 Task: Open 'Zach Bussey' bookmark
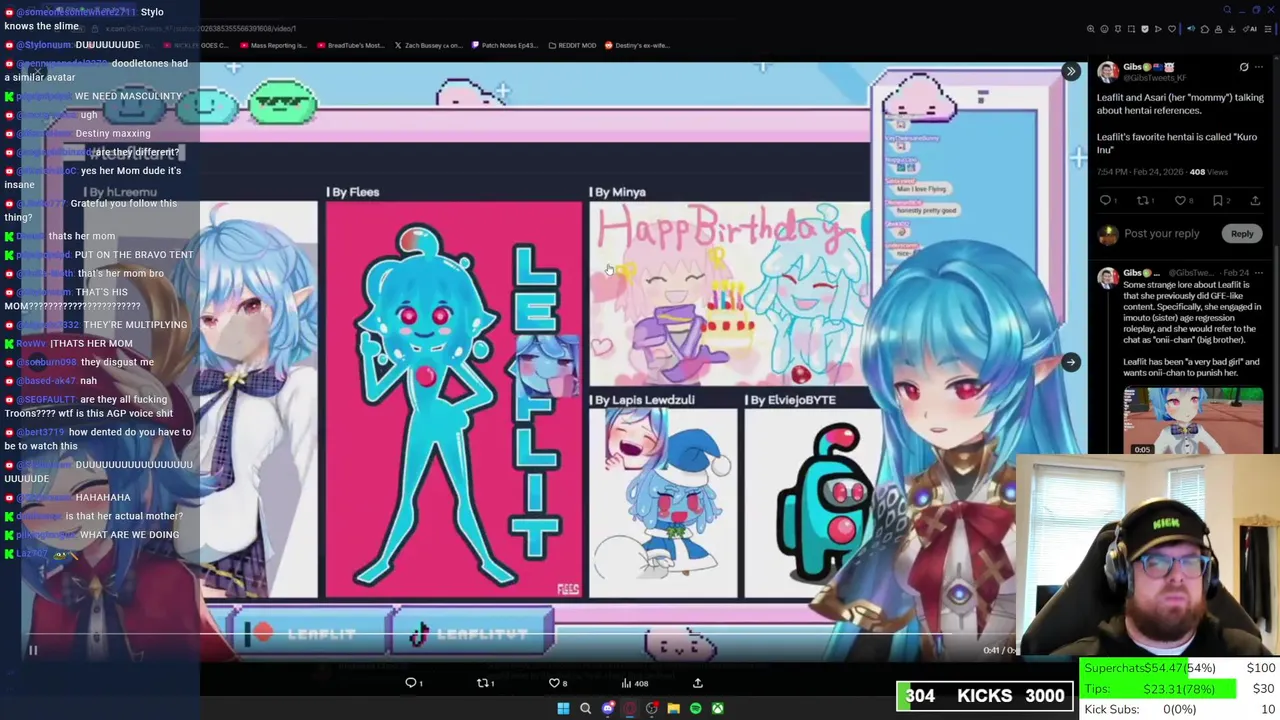(427, 45)
